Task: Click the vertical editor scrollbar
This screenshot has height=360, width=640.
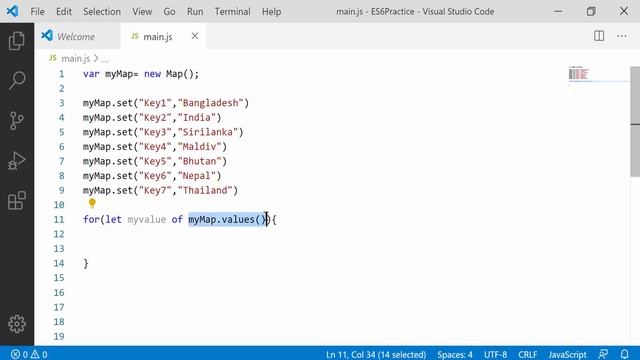Action: [x=635, y=122]
